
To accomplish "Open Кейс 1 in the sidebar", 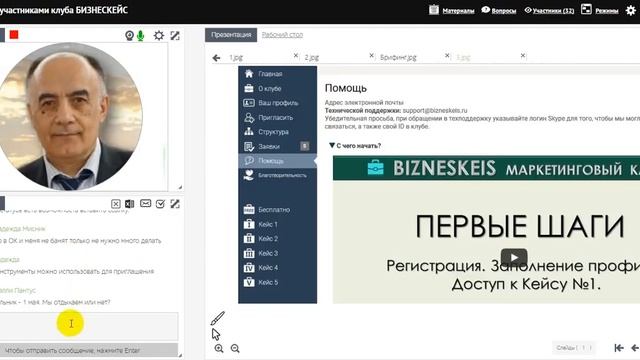I will tap(278, 224).
